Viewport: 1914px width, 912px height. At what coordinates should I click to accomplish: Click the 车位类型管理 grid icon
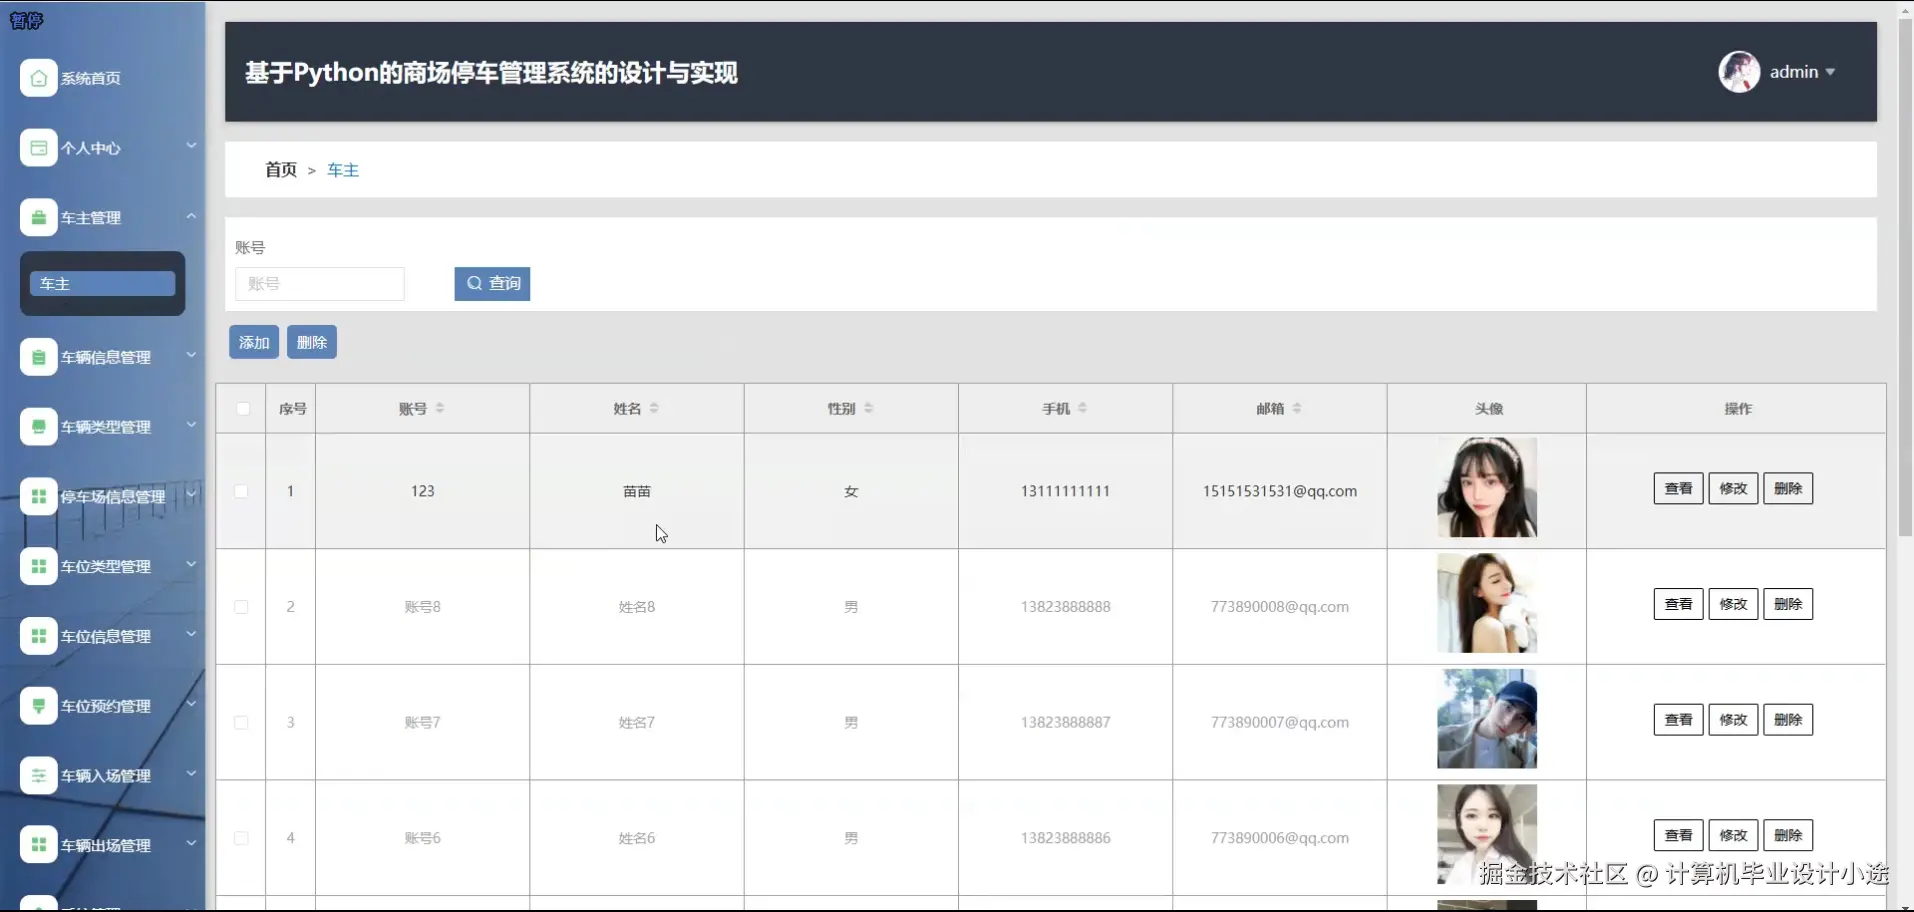[38, 566]
